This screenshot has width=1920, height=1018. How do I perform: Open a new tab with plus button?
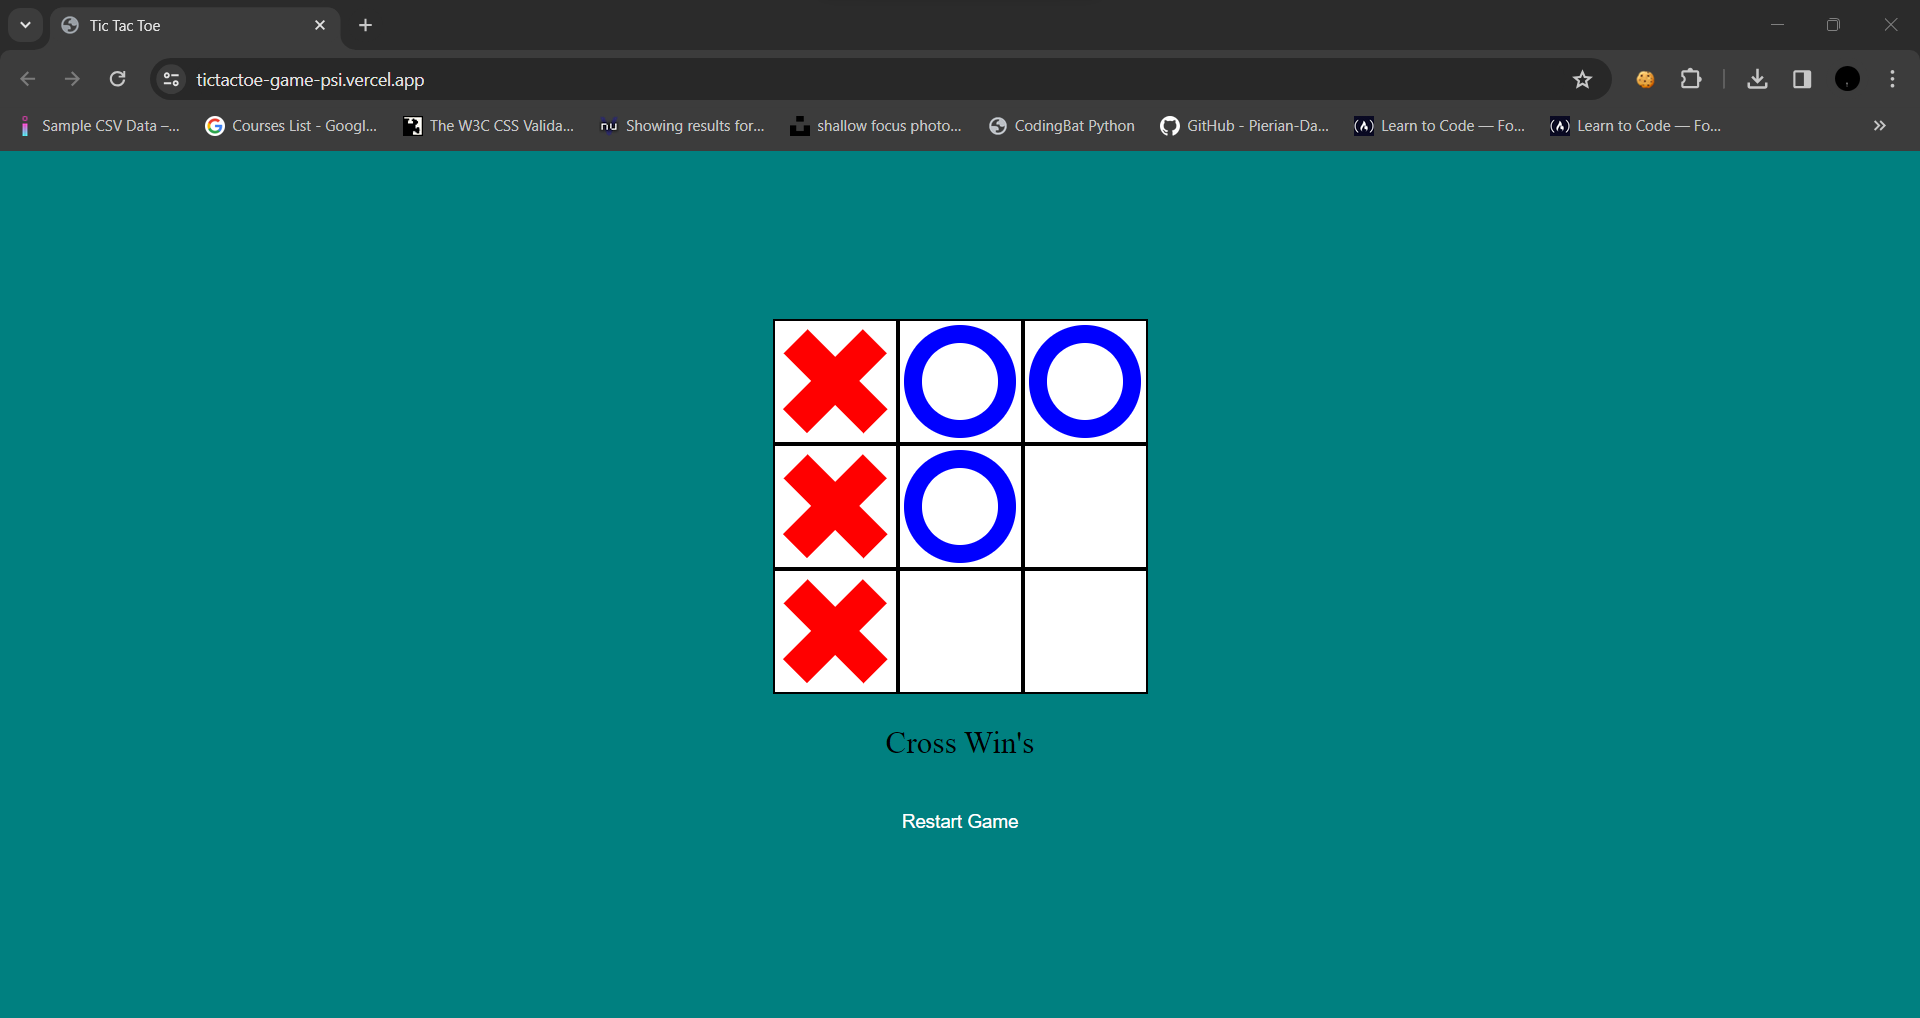pyautogui.click(x=366, y=25)
